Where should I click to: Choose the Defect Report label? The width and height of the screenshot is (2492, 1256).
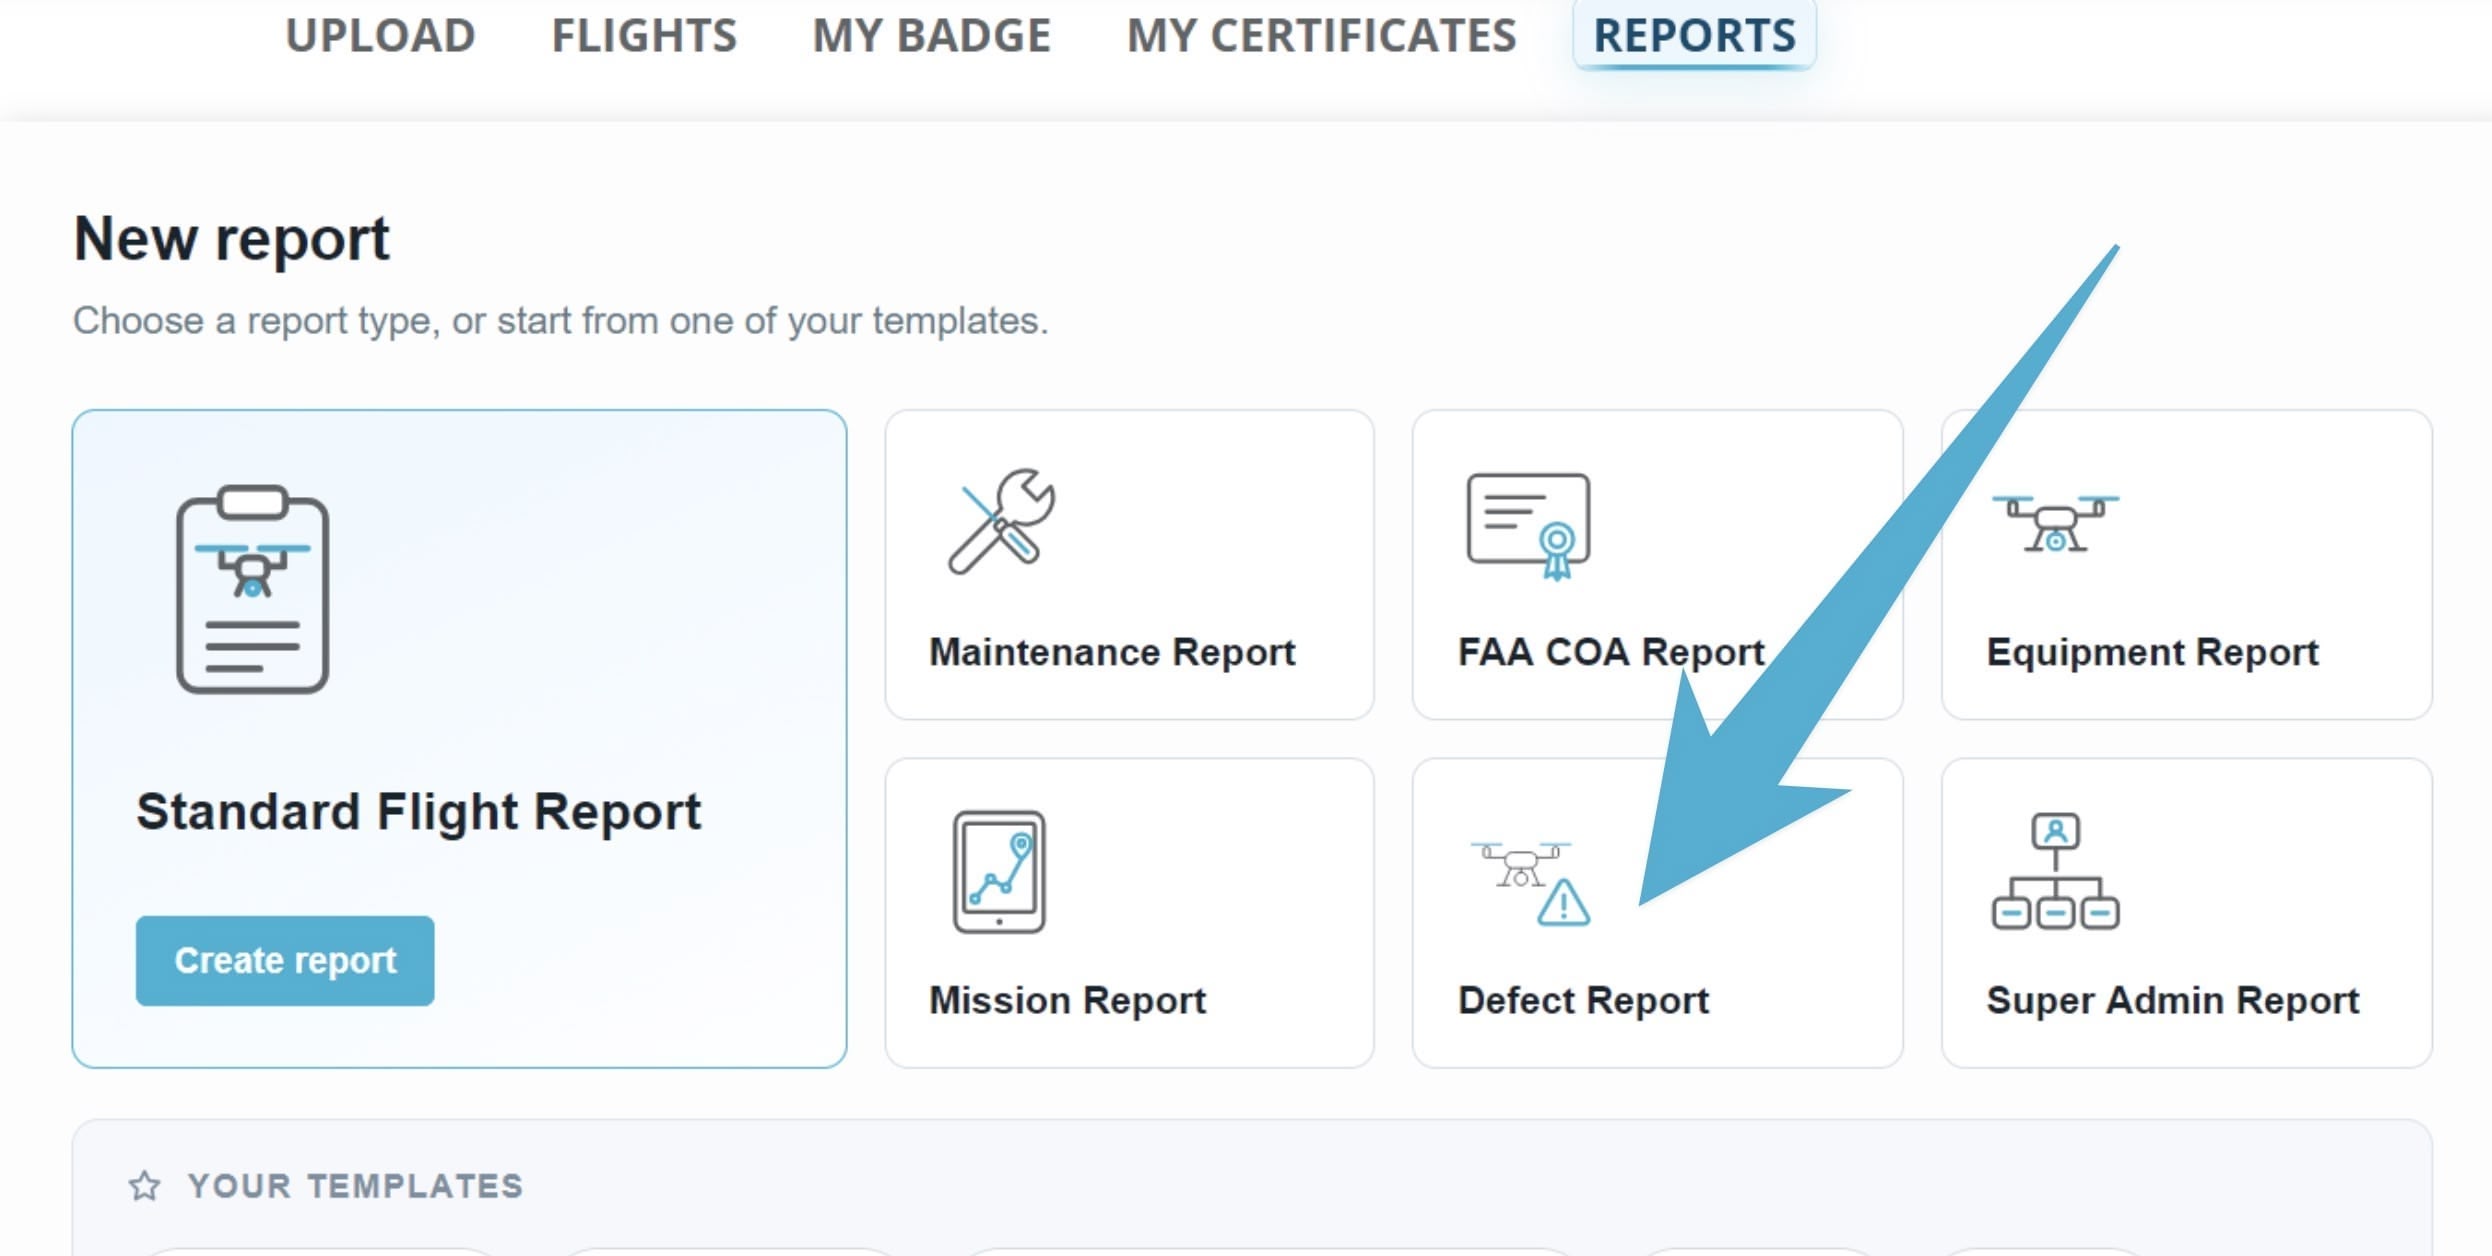point(1583,1000)
